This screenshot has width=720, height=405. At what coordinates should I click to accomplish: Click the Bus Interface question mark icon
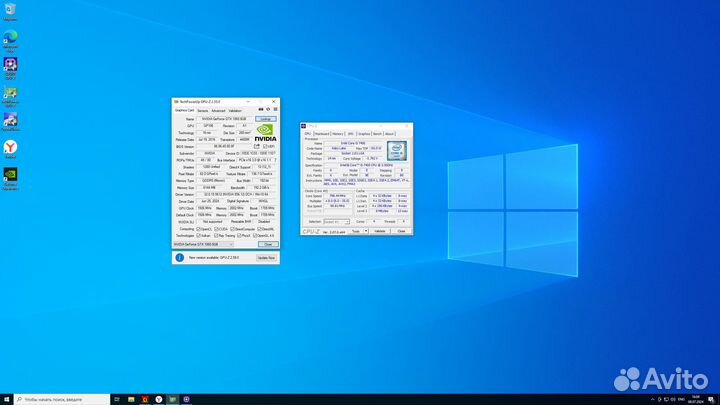click(276, 160)
